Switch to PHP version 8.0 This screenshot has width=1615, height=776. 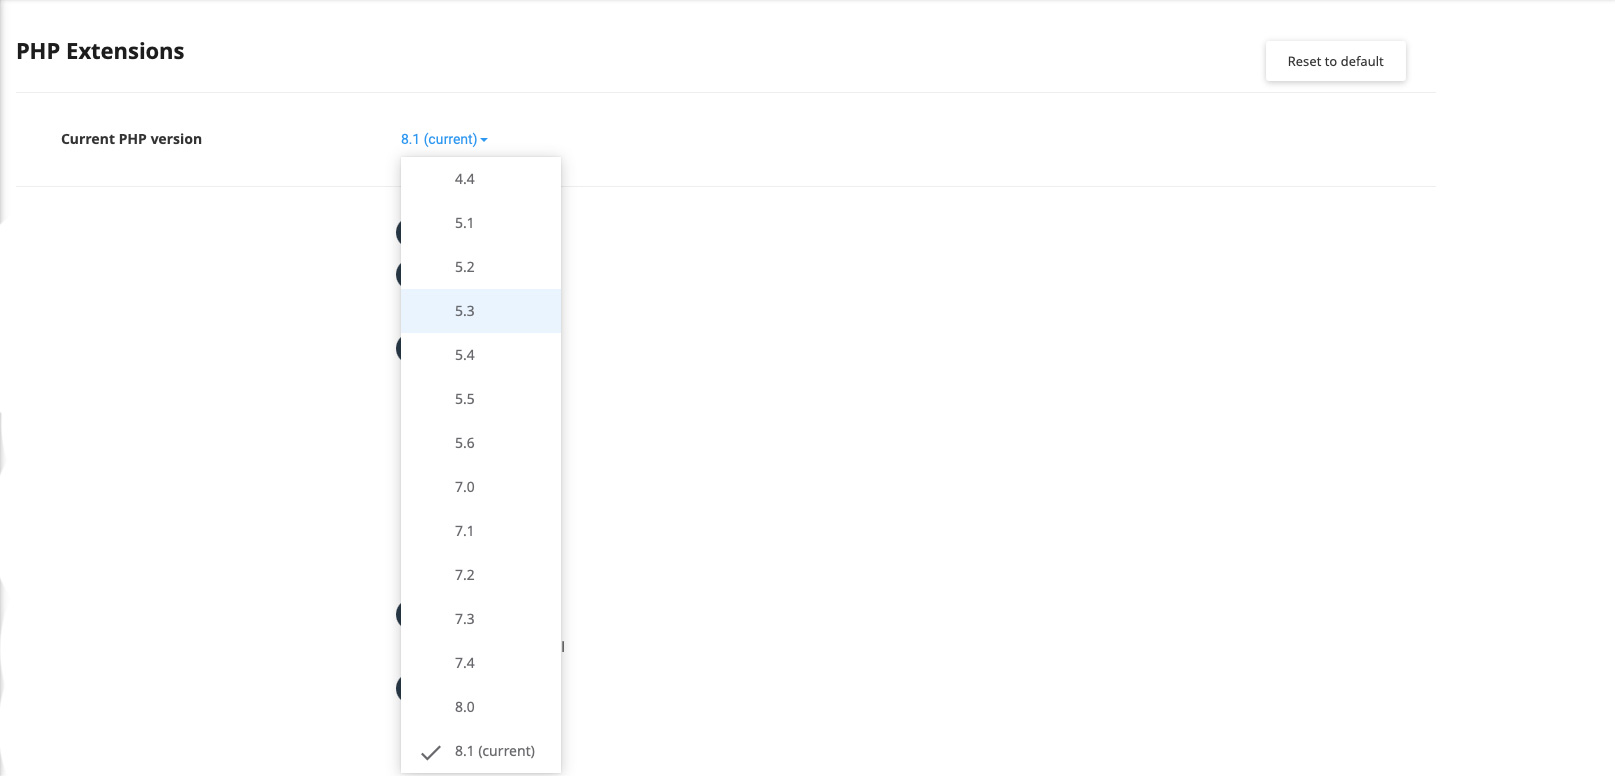[x=481, y=707]
